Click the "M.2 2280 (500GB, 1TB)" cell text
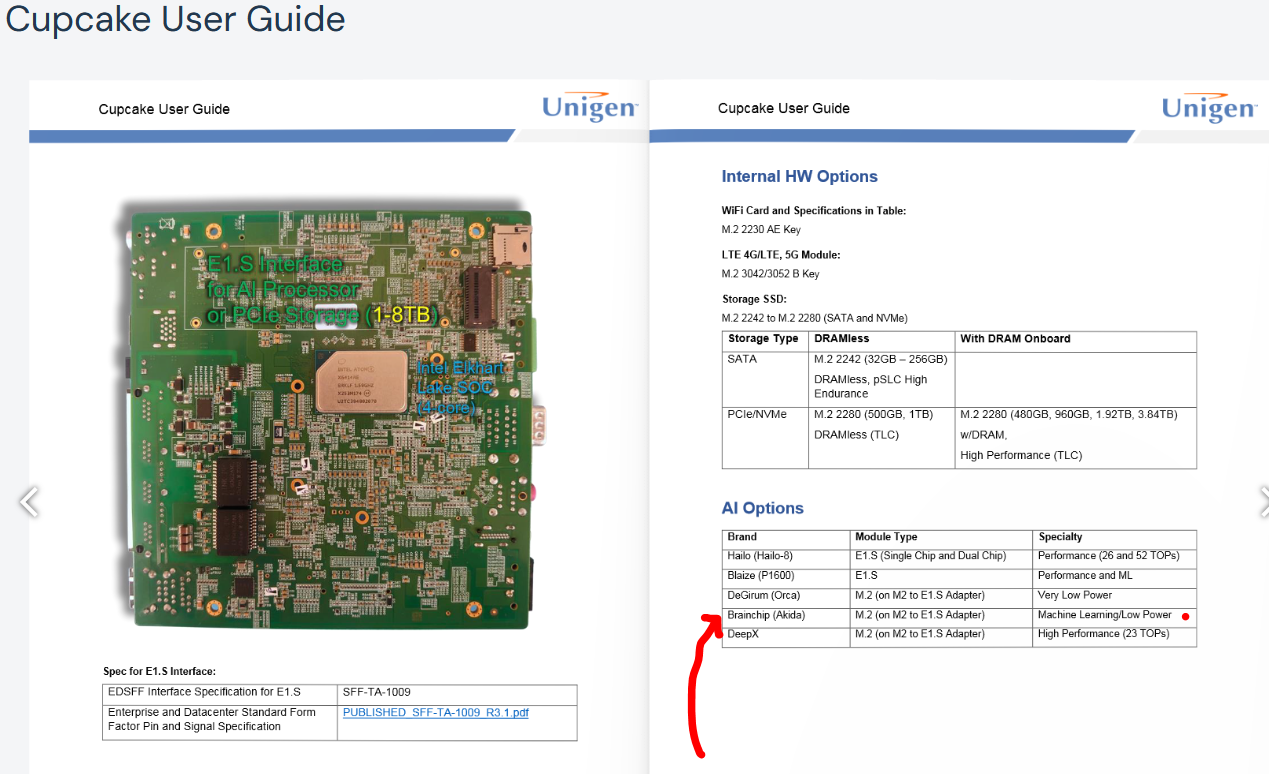The image size is (1269, 774). point(874,414)
